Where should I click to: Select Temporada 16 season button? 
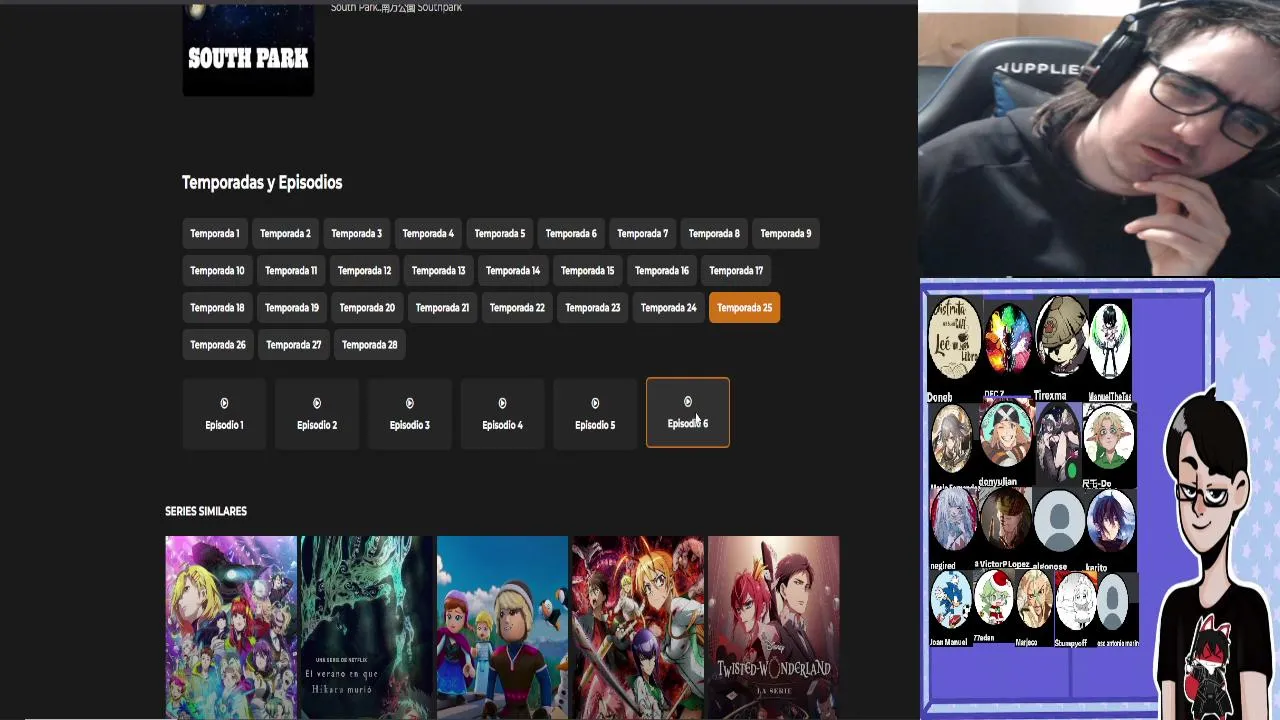tap(662, 271)
